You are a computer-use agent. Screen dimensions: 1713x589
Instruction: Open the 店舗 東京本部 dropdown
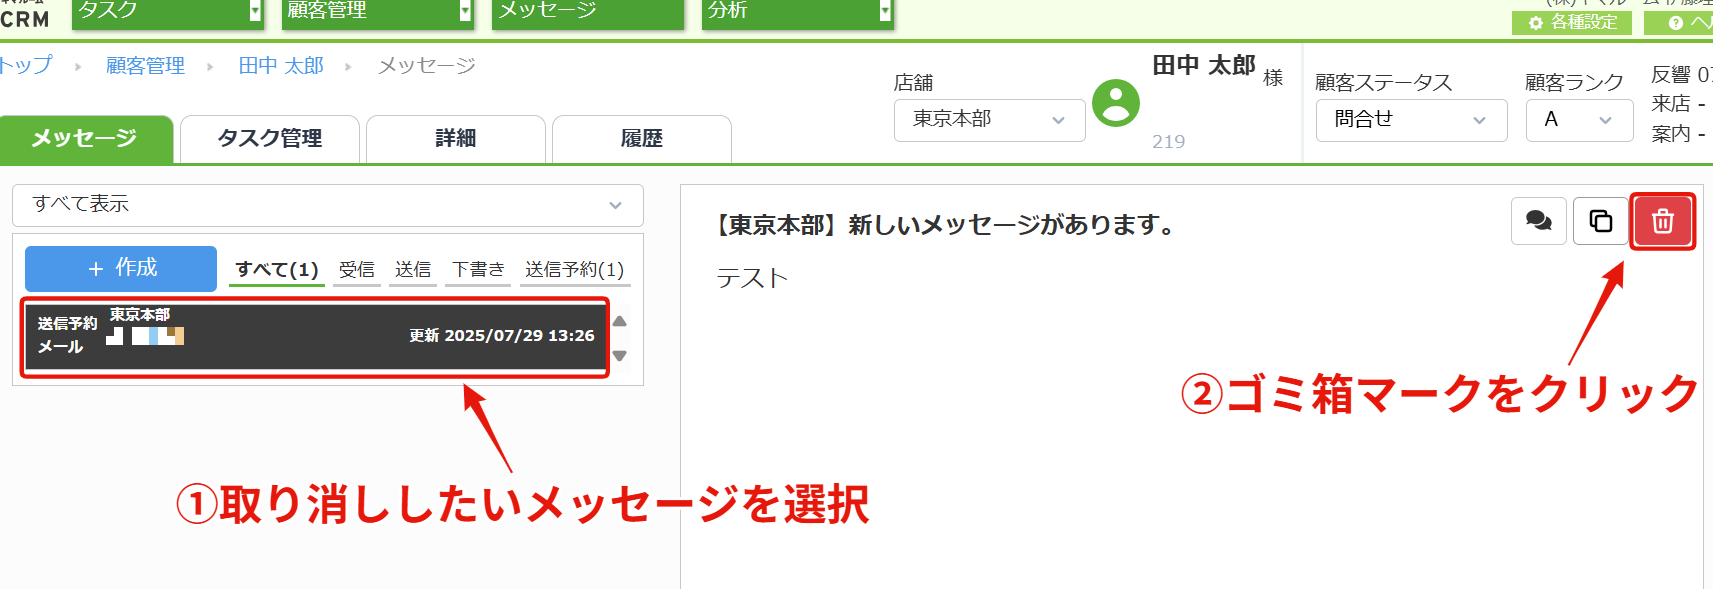point(990,120)
